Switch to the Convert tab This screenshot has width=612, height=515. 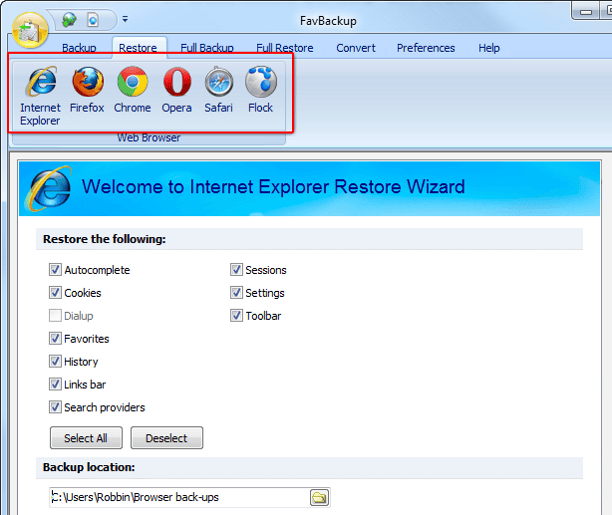coord(356,48)
